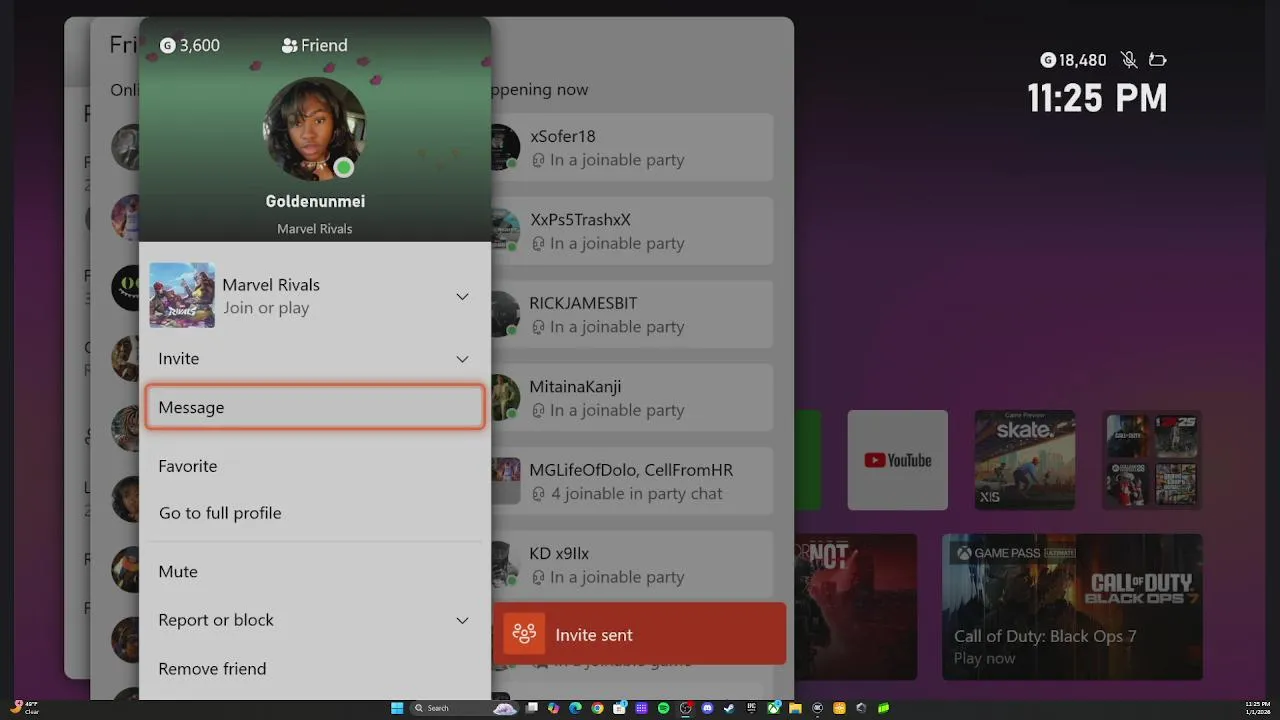Open Google Chrome from the taskbar
This screenshot has height=720, width=1280.
(597, 708)
